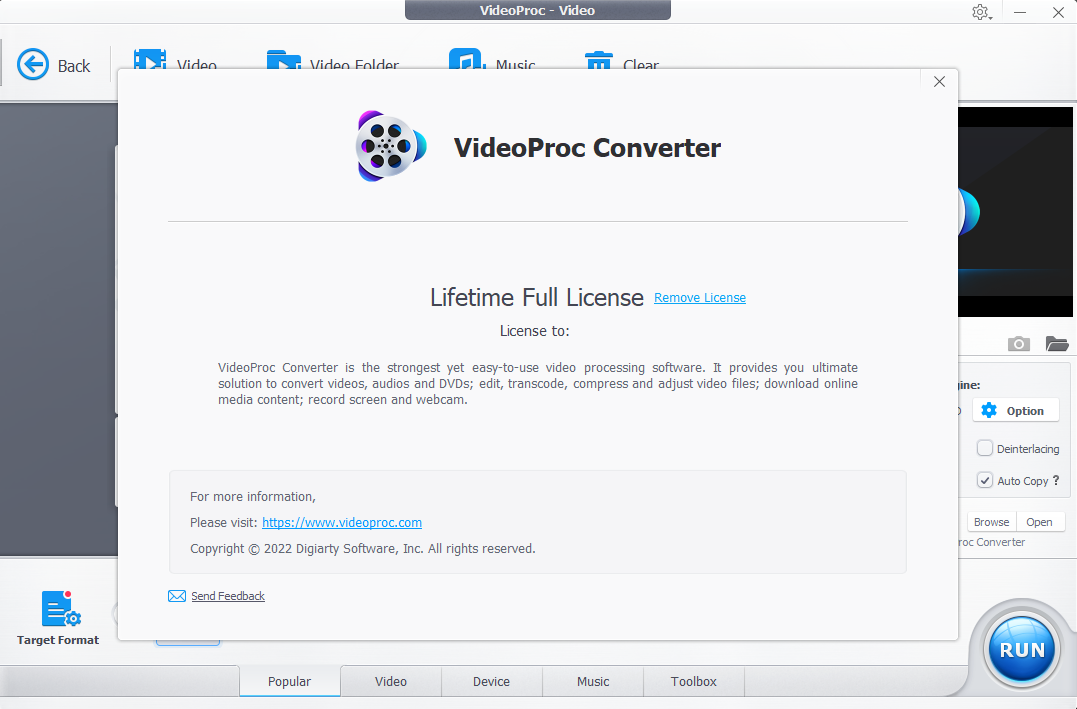Screen dimensions: 1077x709
Task: Click the 'Lifetime Full License' text
Action: tap(536, 297)
